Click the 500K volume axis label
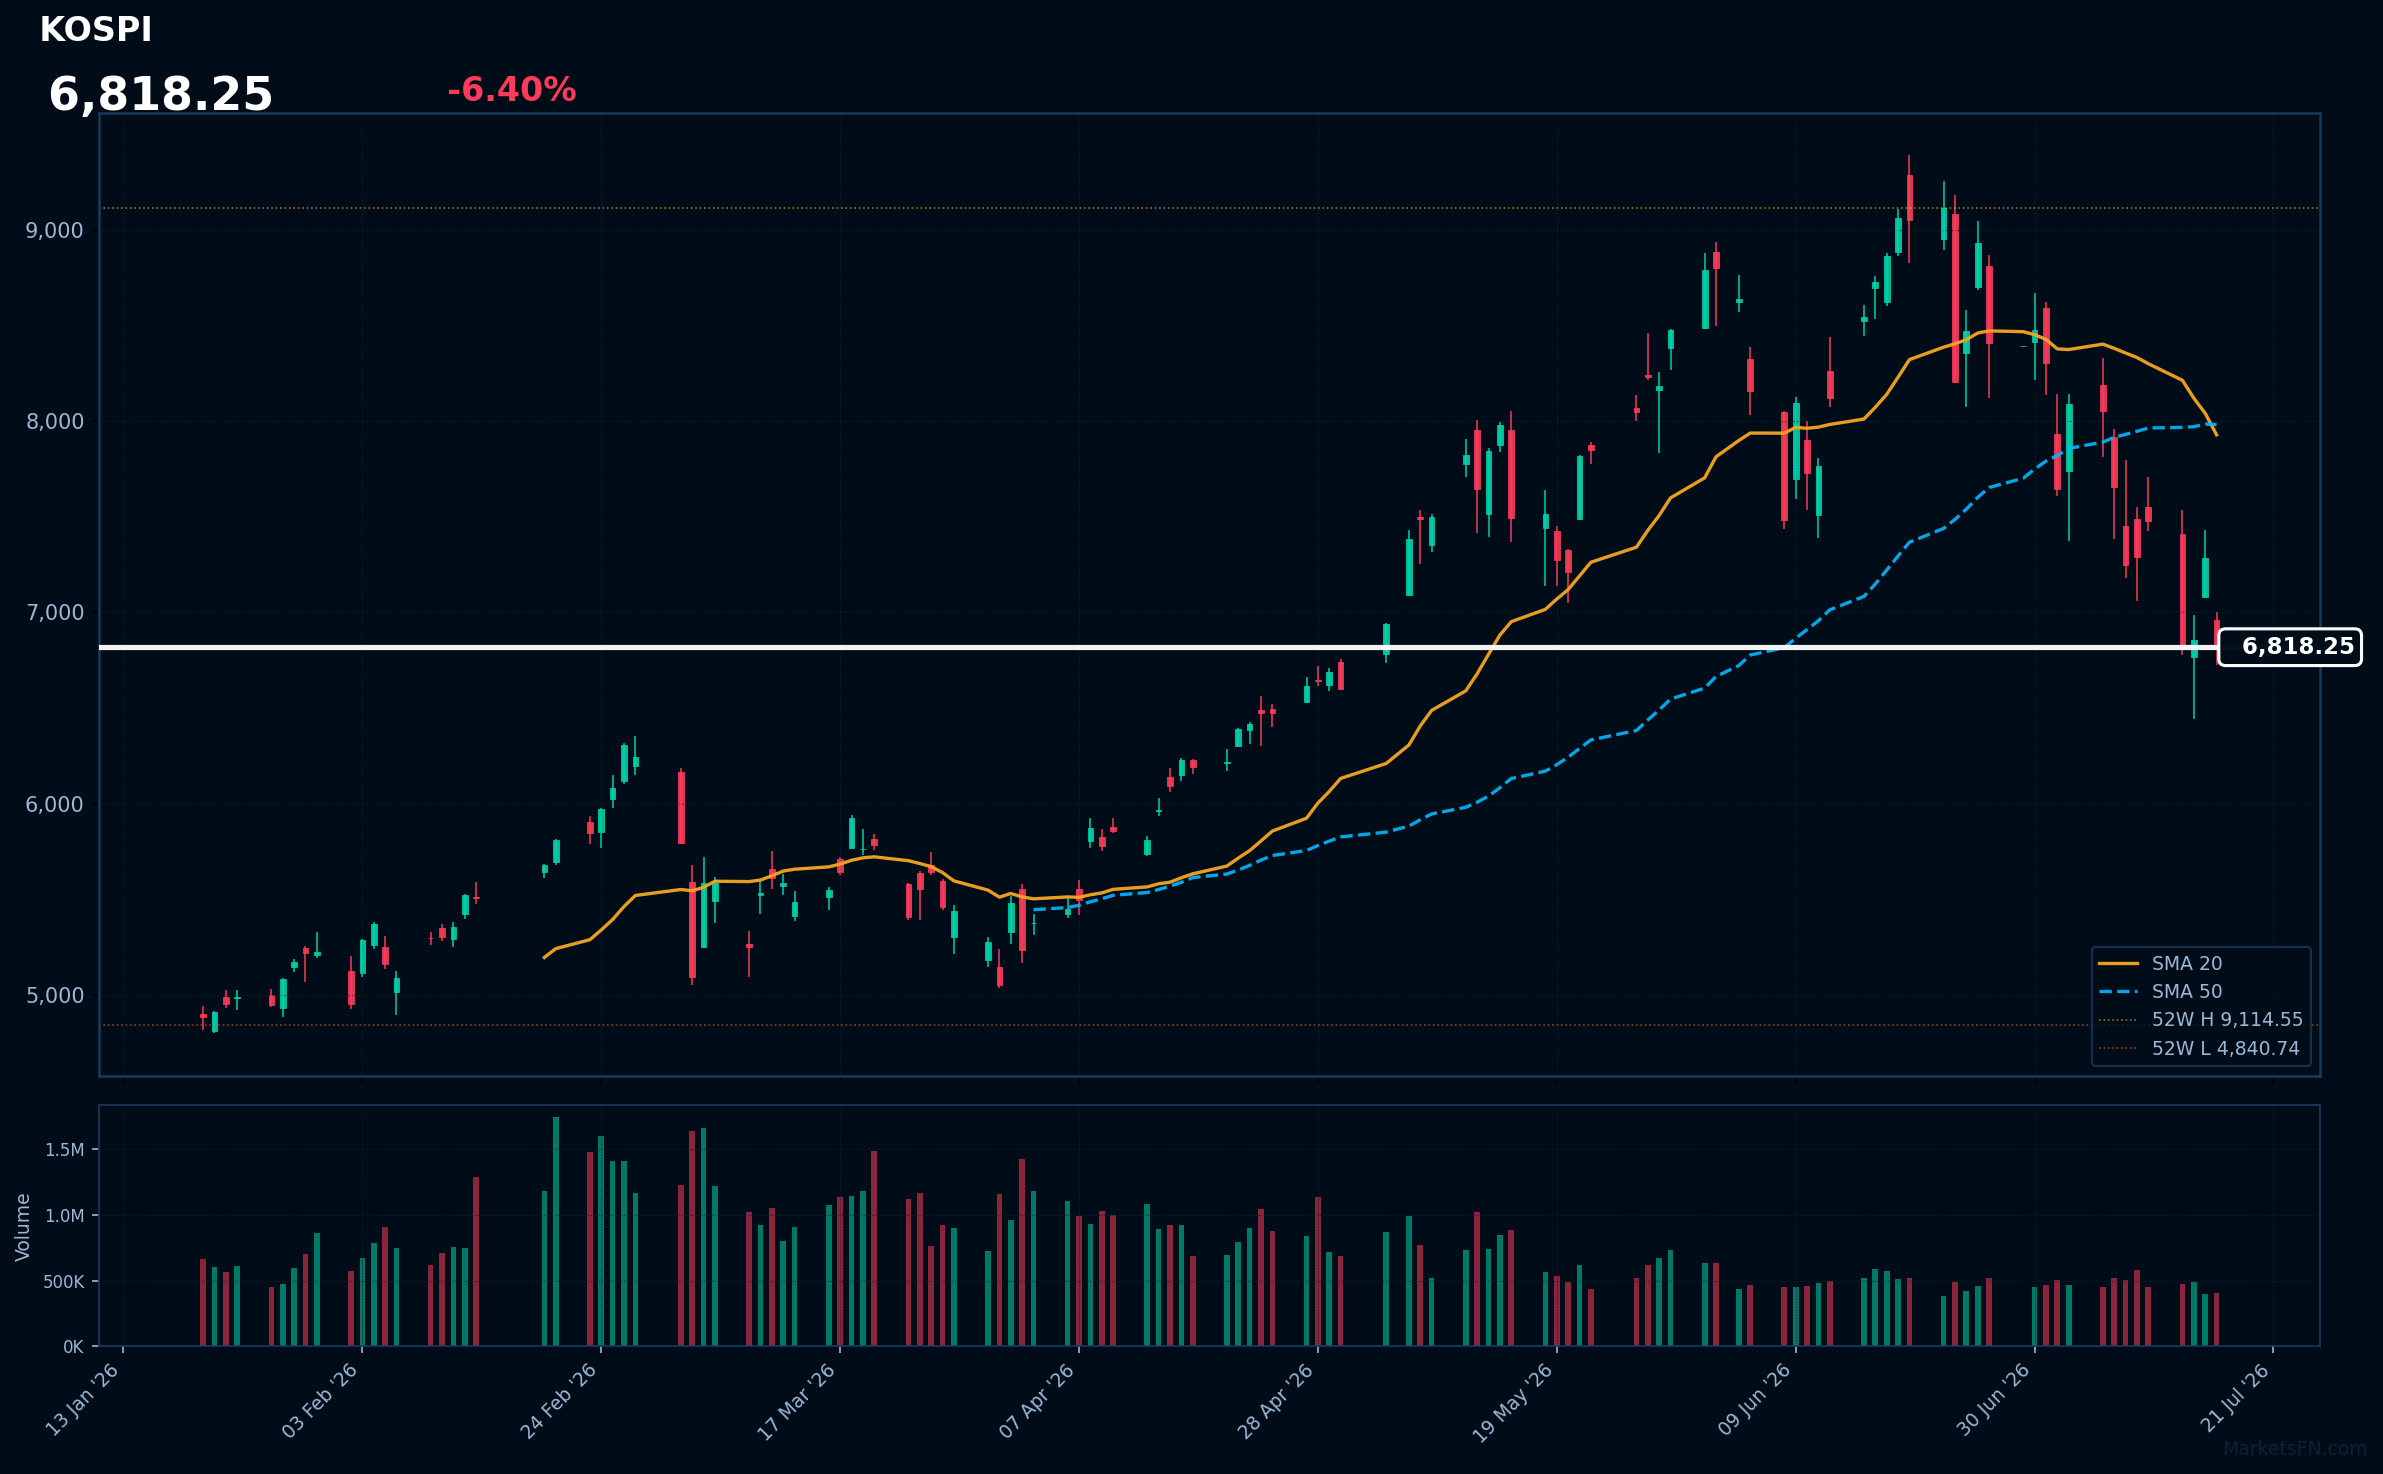The height and width of the screenshot is (1474, 2383). [x=63, y=1282]
